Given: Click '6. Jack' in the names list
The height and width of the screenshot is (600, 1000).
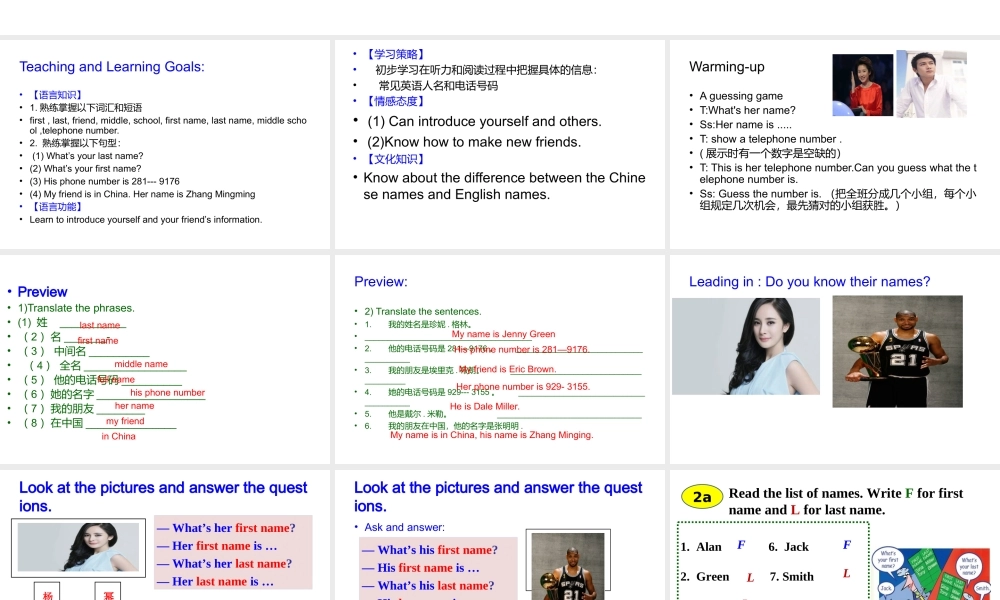Looking at the screenshot, I should [x=788, y=547].
